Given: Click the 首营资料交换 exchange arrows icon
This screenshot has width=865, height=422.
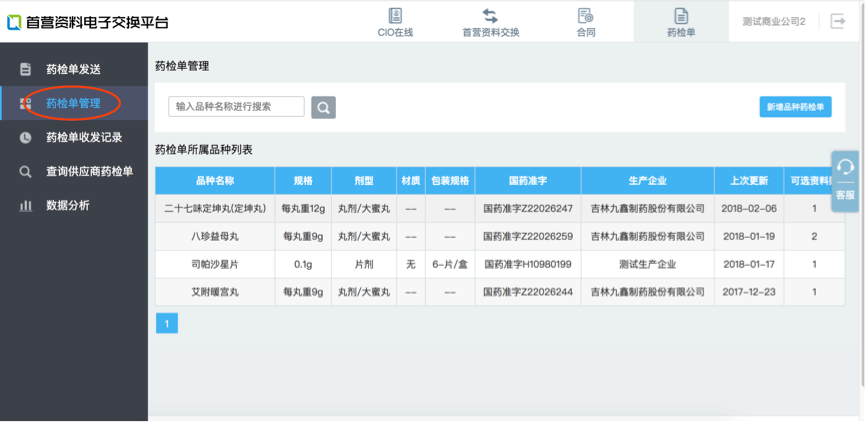Looking at the screenshot, I should coord(490,15).
